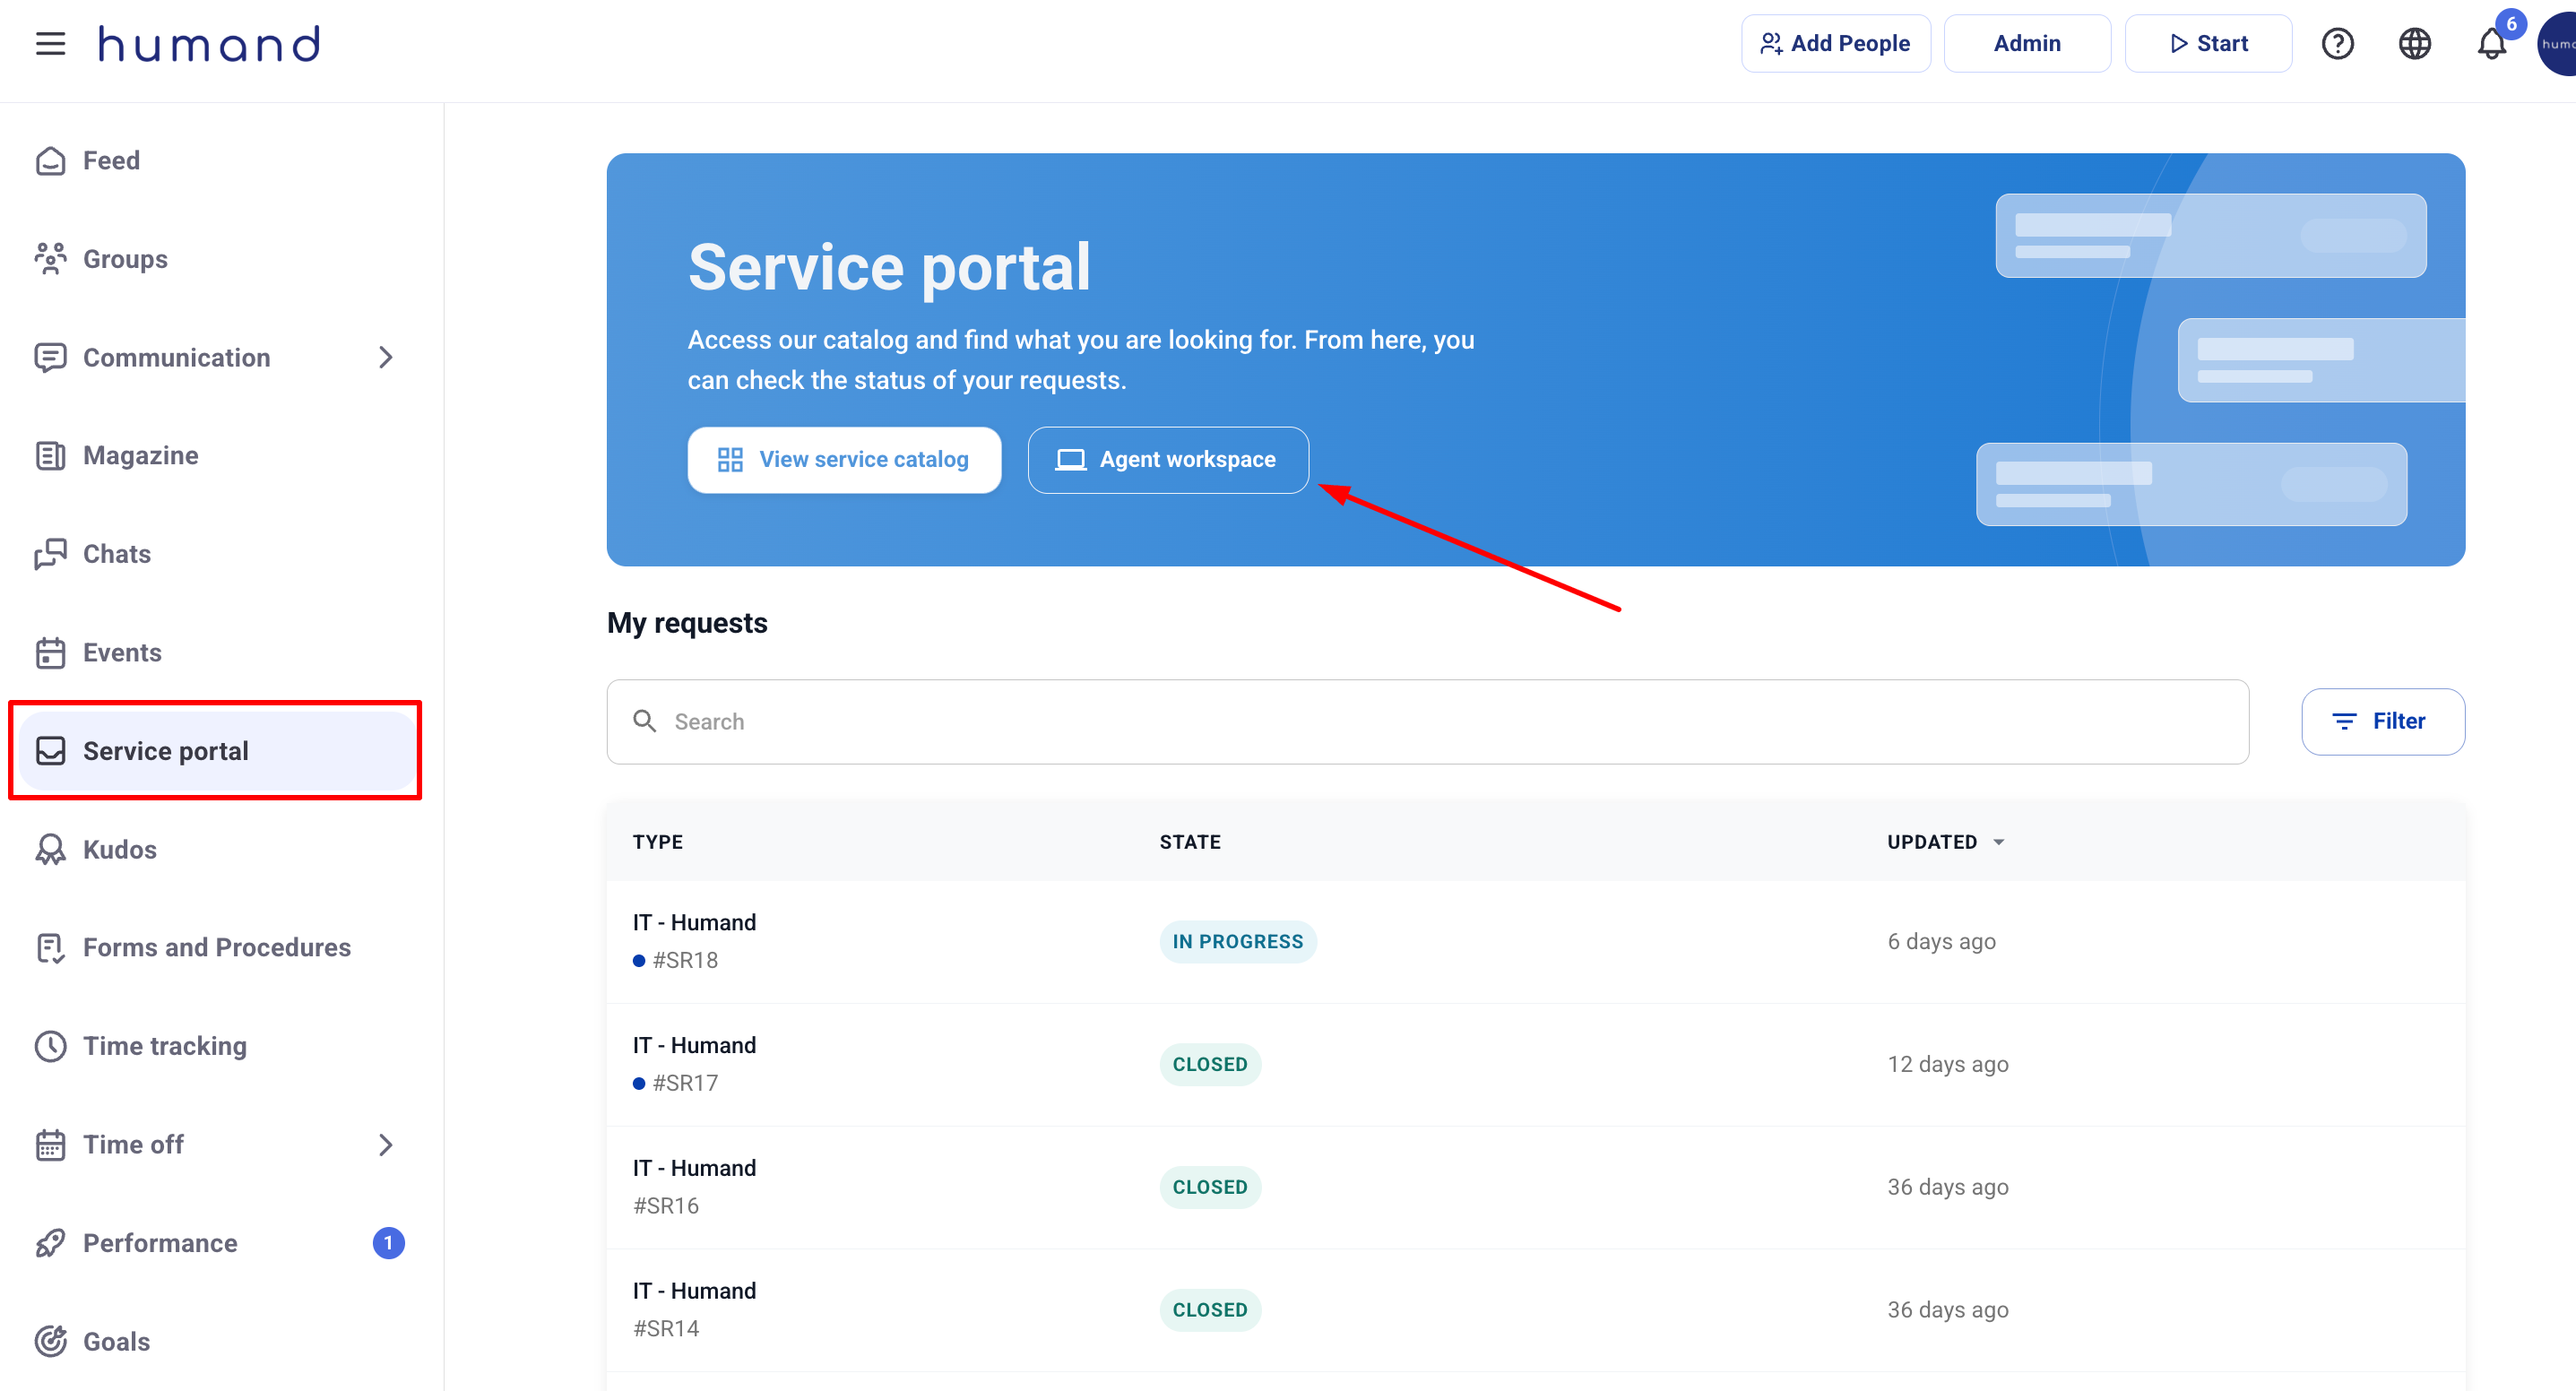Go to Feed in sidebar
2576x1391 pixels.
111,161
